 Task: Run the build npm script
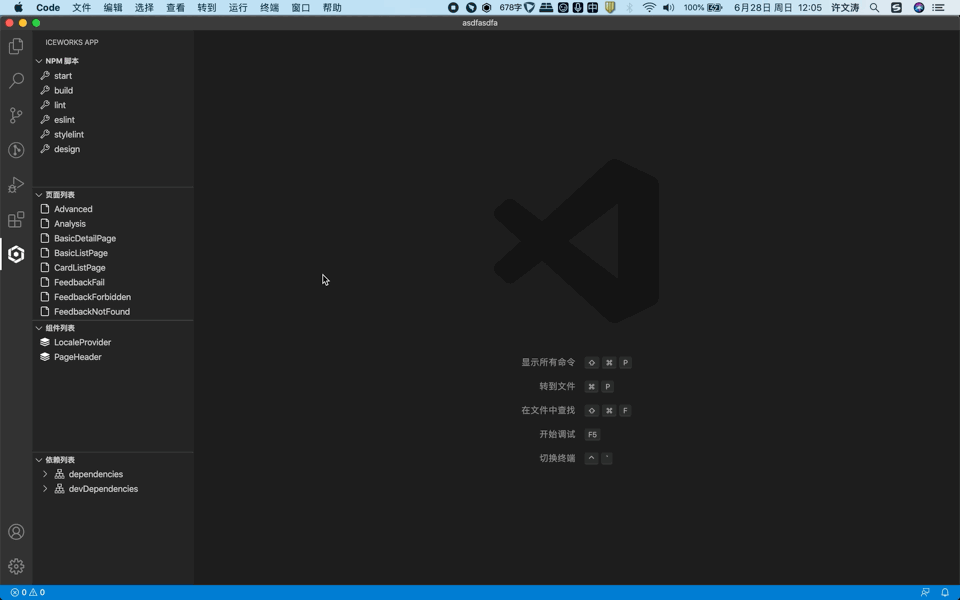point(113,91)
